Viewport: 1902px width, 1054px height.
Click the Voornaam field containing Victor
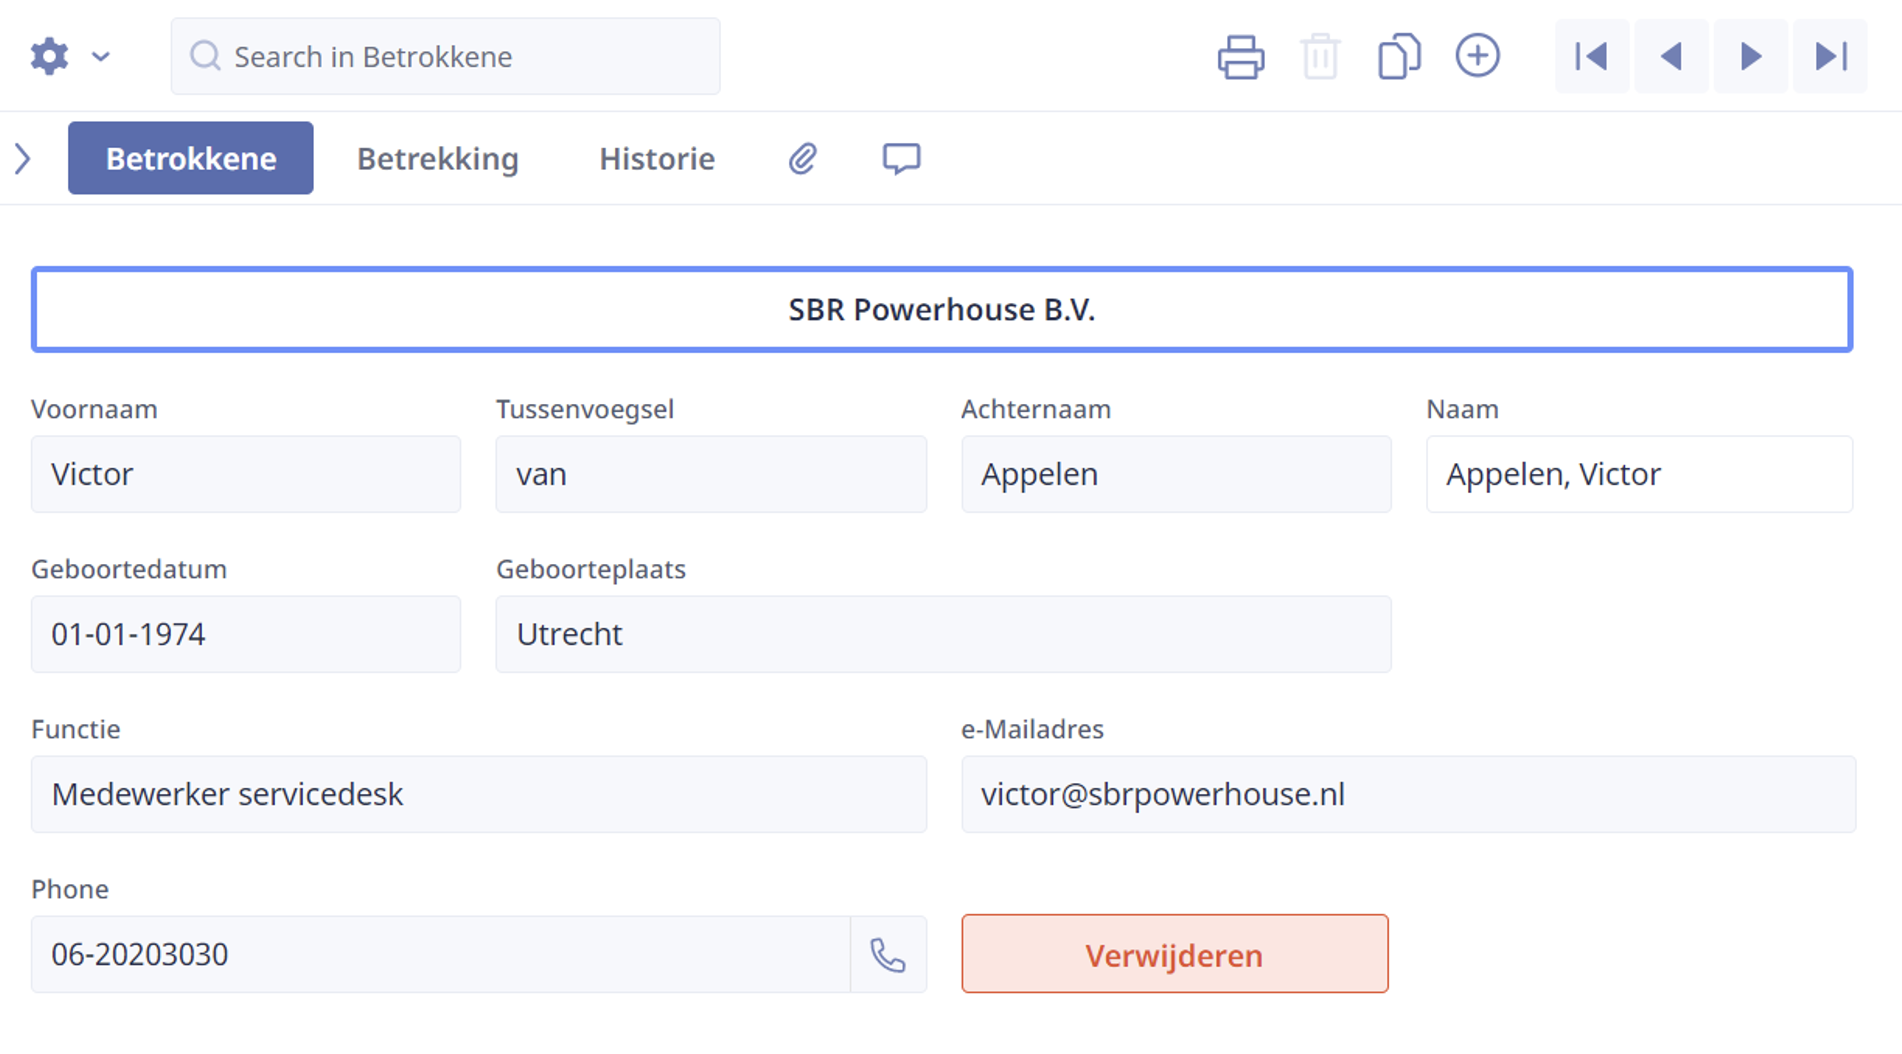point(246,474)
